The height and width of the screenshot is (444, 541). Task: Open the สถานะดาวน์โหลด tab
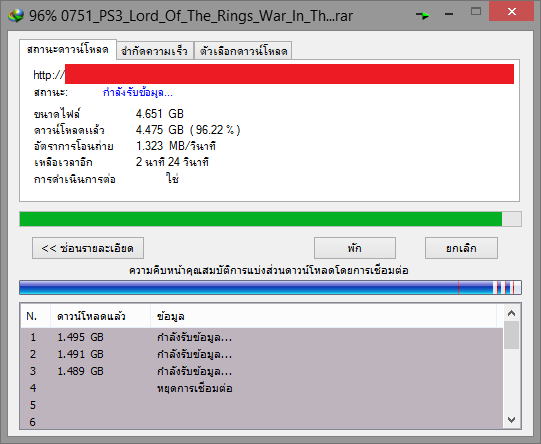pyautogui.click(x=68, y=49)
